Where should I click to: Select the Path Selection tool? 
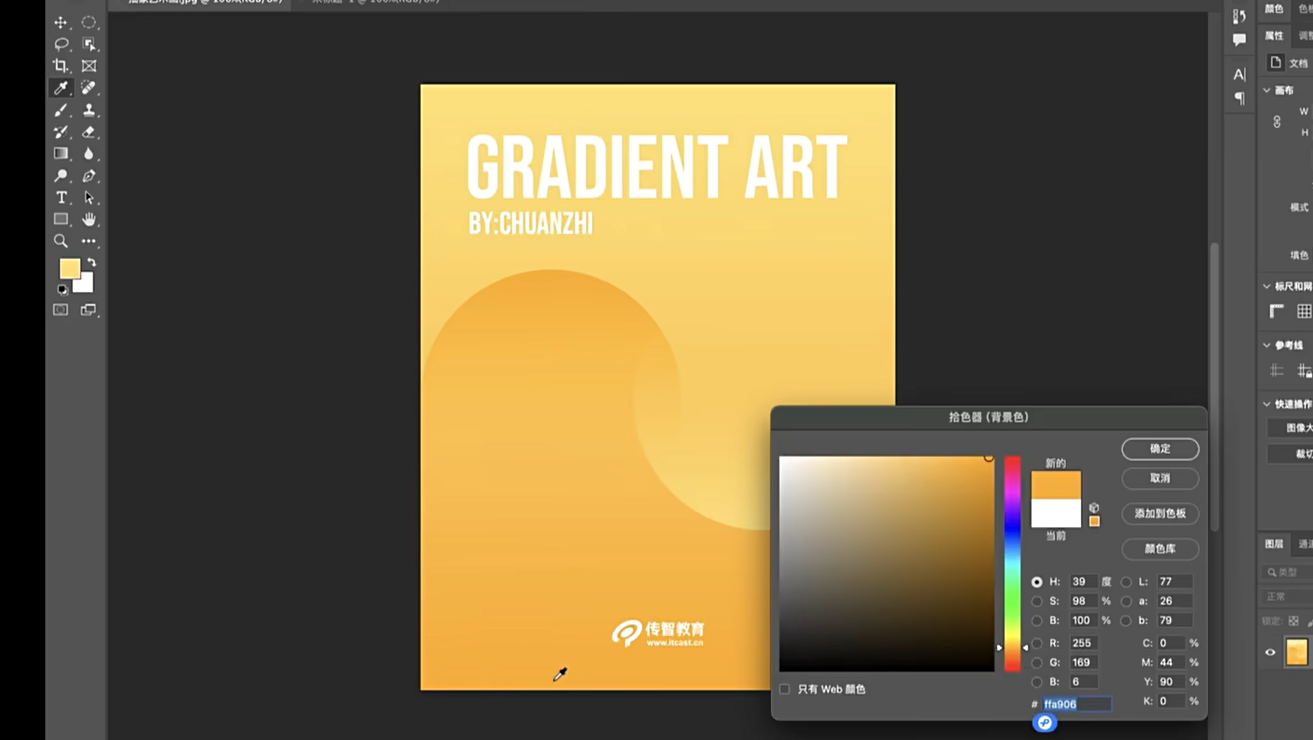(89, 198)
